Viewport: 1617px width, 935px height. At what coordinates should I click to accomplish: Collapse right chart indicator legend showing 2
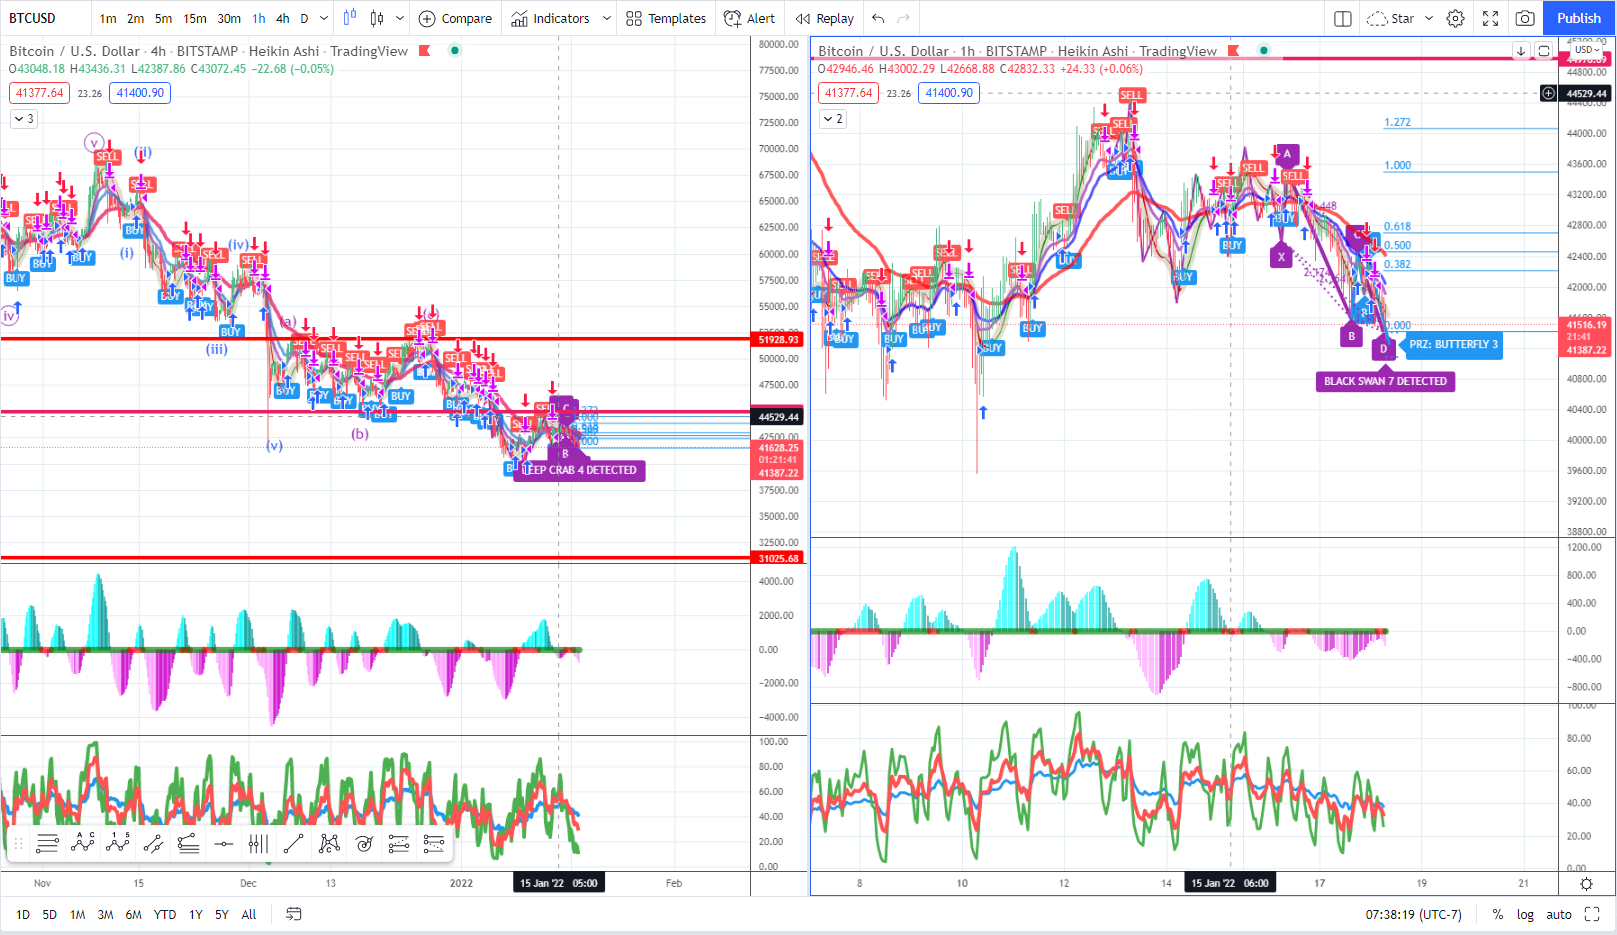pyautogui.click(x=833, y=119)
